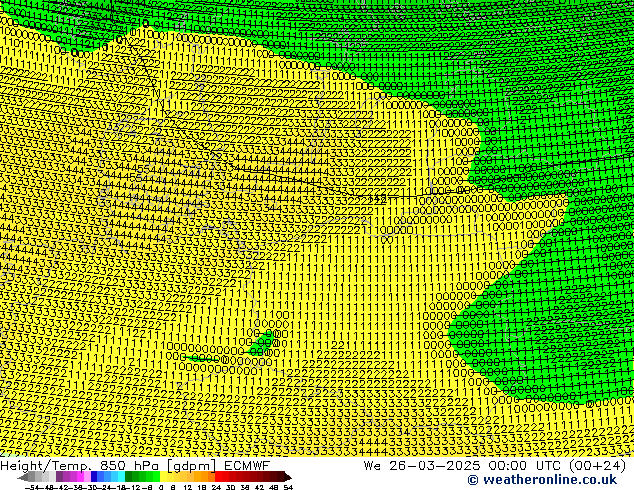Click the gray left arrow end of color scale
The image size is (634, 490).
(23, 477)
